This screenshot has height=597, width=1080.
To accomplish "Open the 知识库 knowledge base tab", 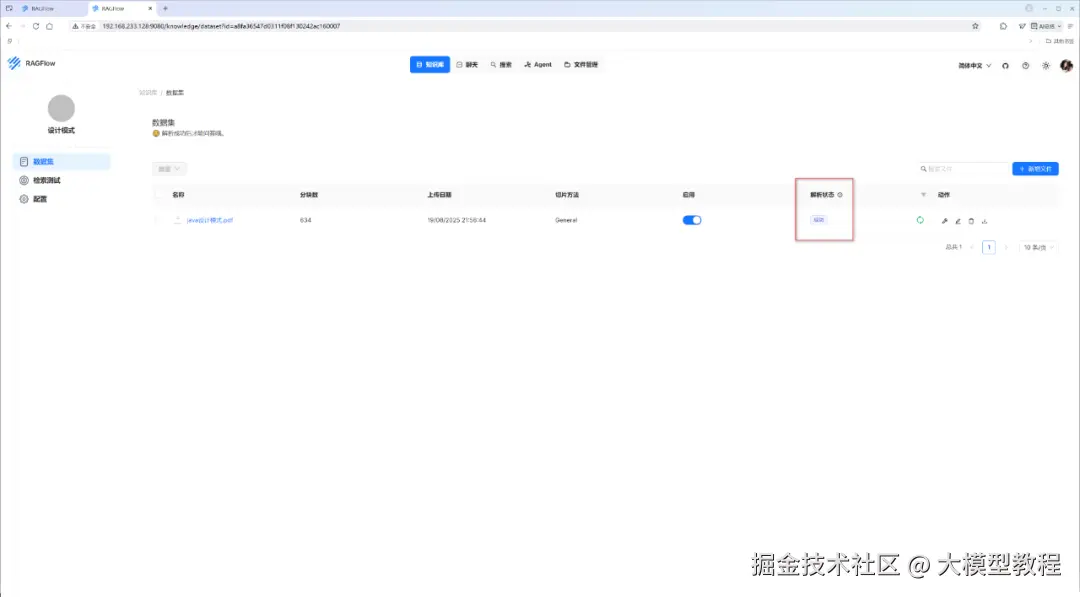I will tap(430, 65).
